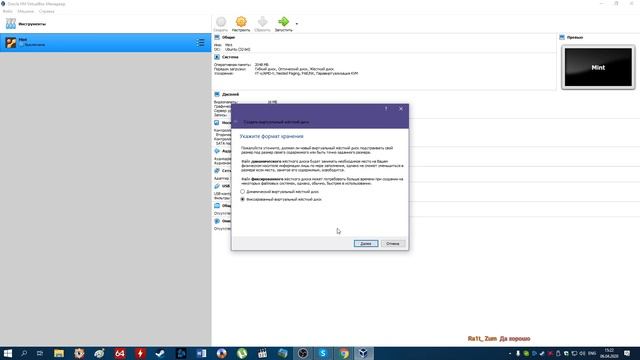
Task: Click the Сеть (Network) section icon
Action: tap(217, 171)
